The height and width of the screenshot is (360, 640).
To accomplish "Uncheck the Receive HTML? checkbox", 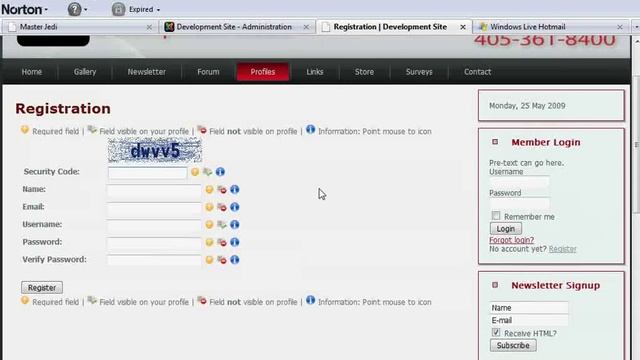I will (x=496, y=332).
